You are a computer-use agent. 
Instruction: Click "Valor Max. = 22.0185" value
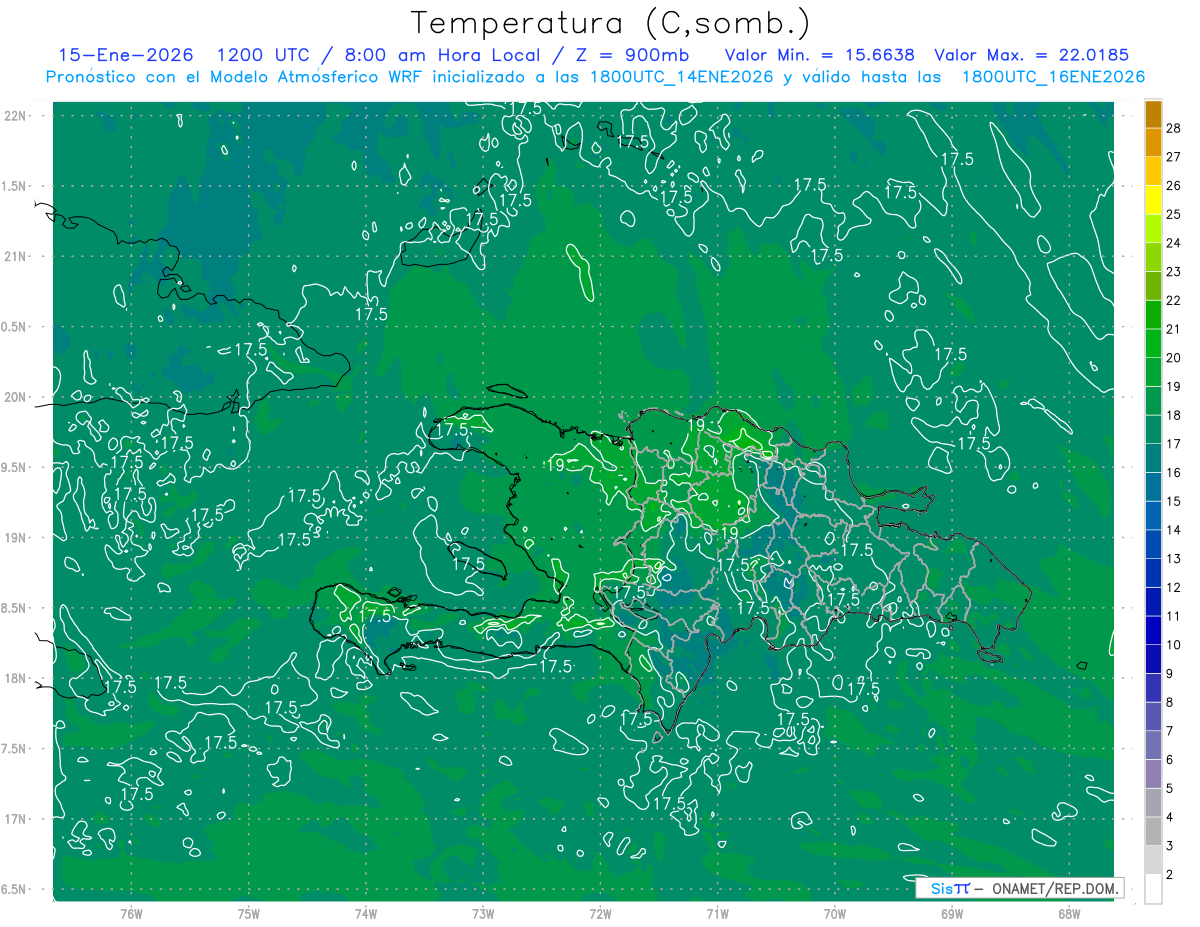click(x=1031, y=55)
